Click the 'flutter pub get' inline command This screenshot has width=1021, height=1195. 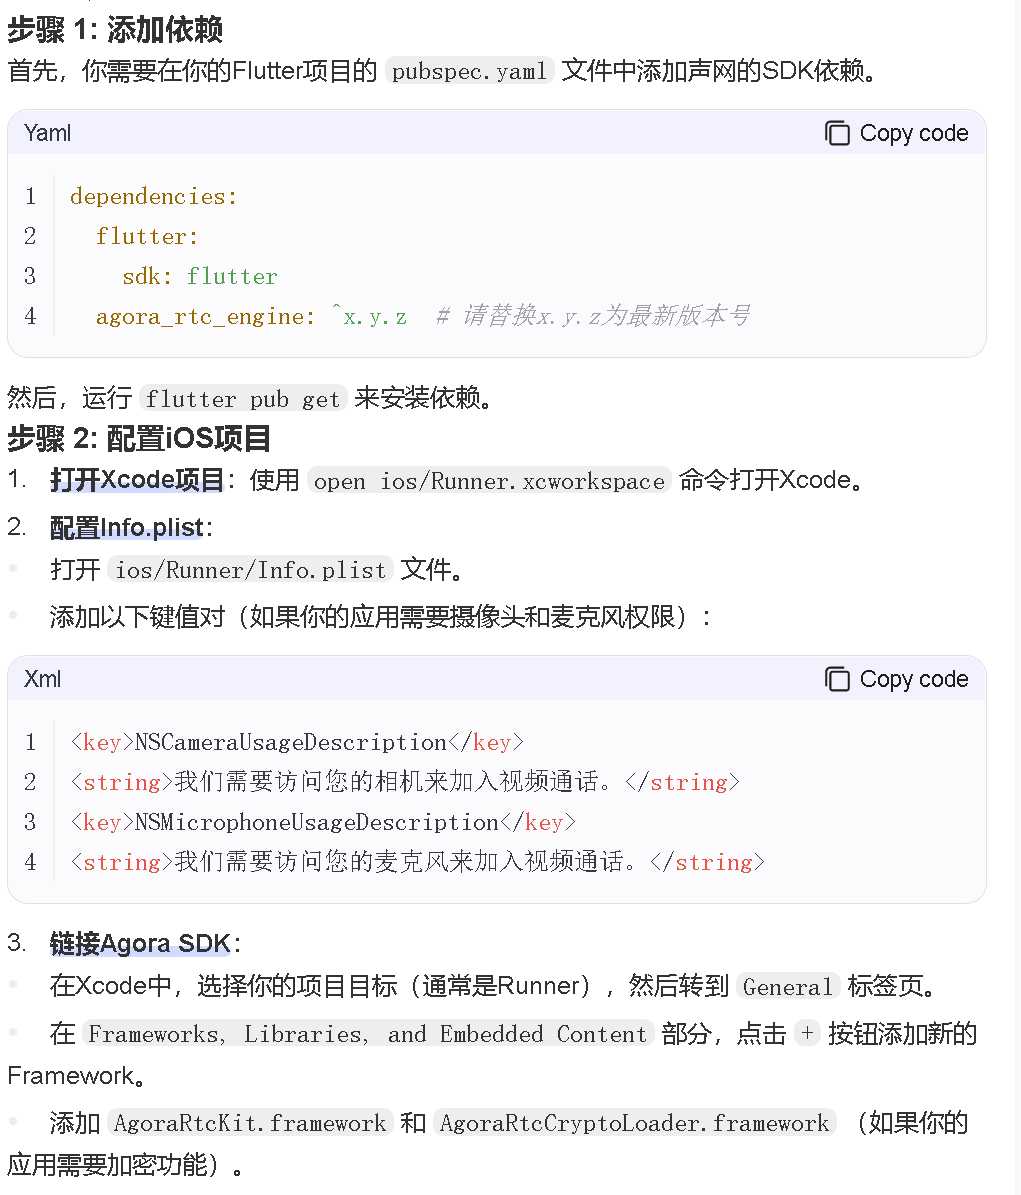(x=242, y=399)
